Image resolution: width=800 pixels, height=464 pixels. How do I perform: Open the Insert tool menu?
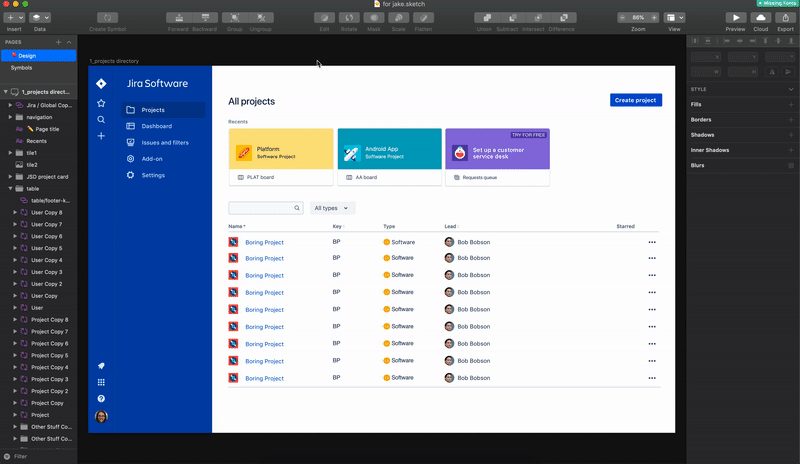click(14, 17)
